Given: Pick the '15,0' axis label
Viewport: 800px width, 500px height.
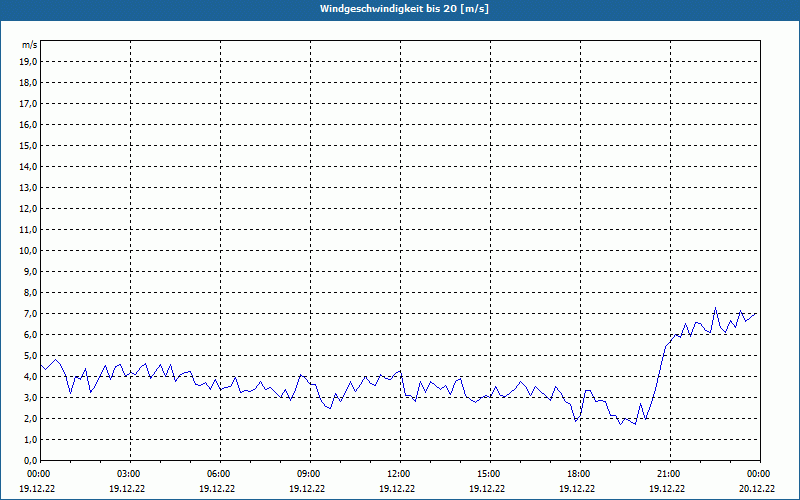Looking at the screenshot, I should pos(28,145).
